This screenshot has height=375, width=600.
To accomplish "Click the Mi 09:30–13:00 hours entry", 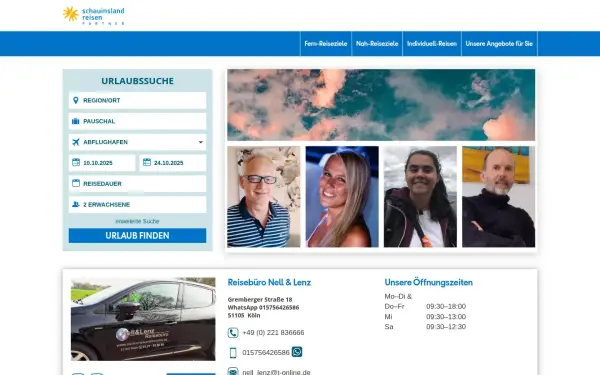I will 425,316.
